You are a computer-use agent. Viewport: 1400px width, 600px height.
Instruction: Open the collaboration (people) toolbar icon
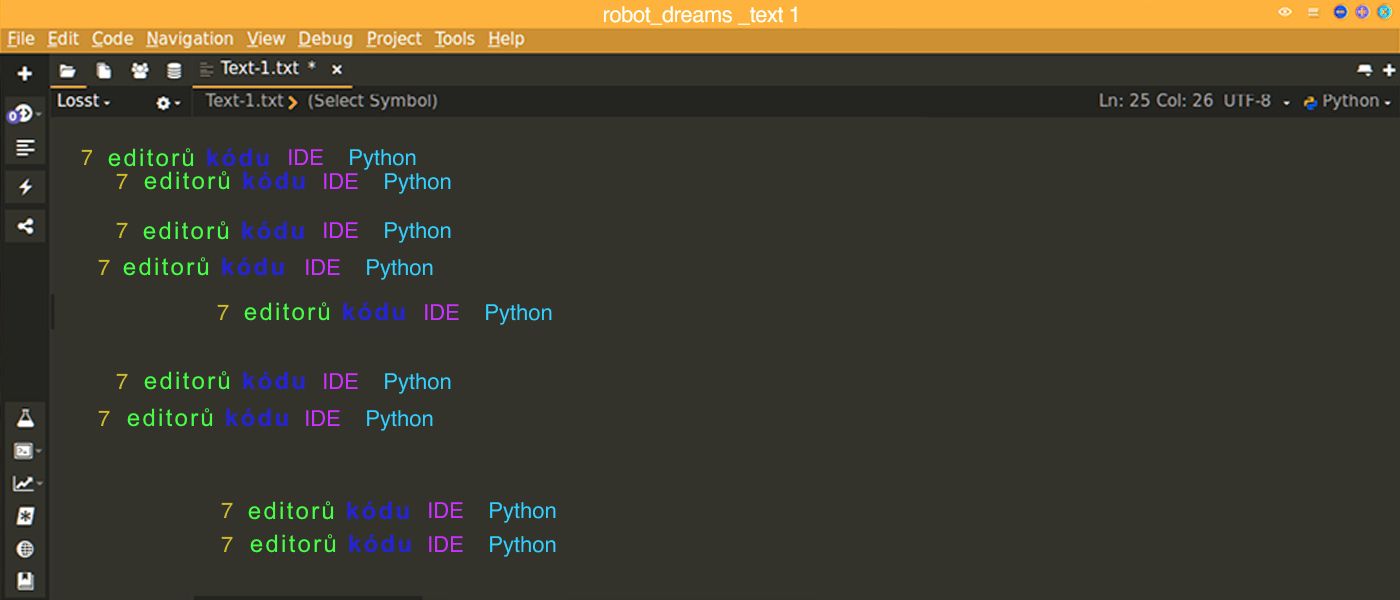[x=139, y=69]
